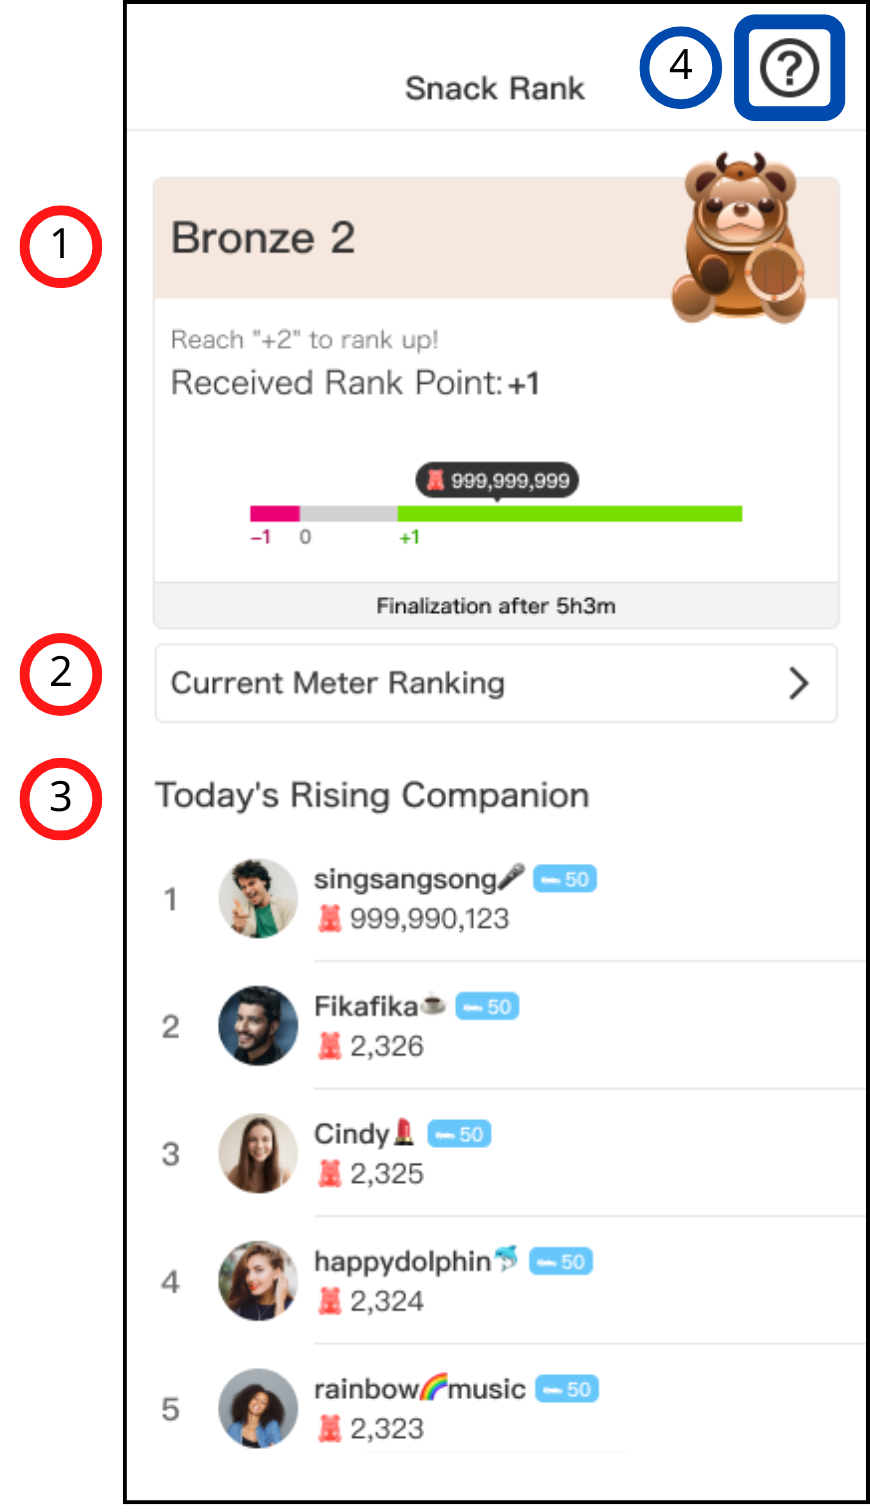Click Cindy's level 50 badge
The height and width of the screenshot is (1512, 870).
460,1135
